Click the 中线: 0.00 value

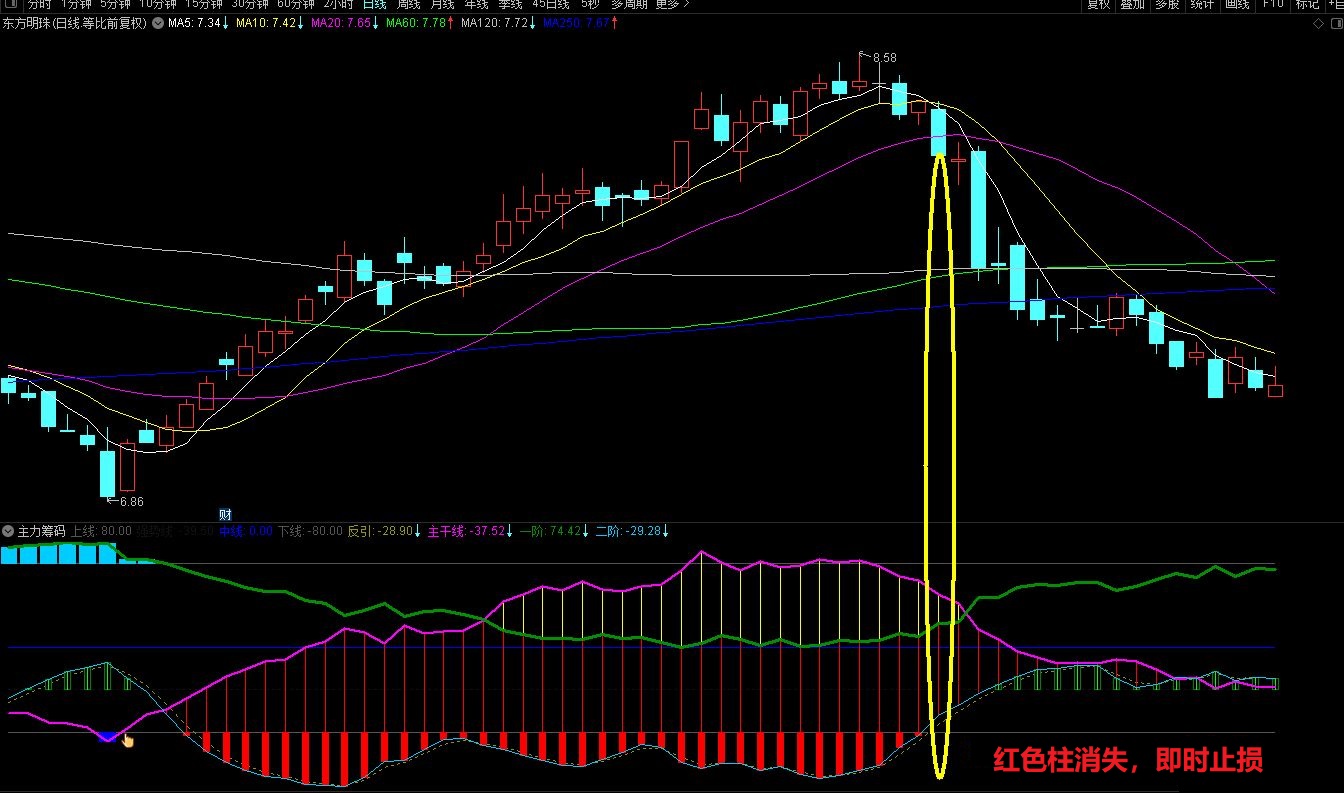coord(245,531)
